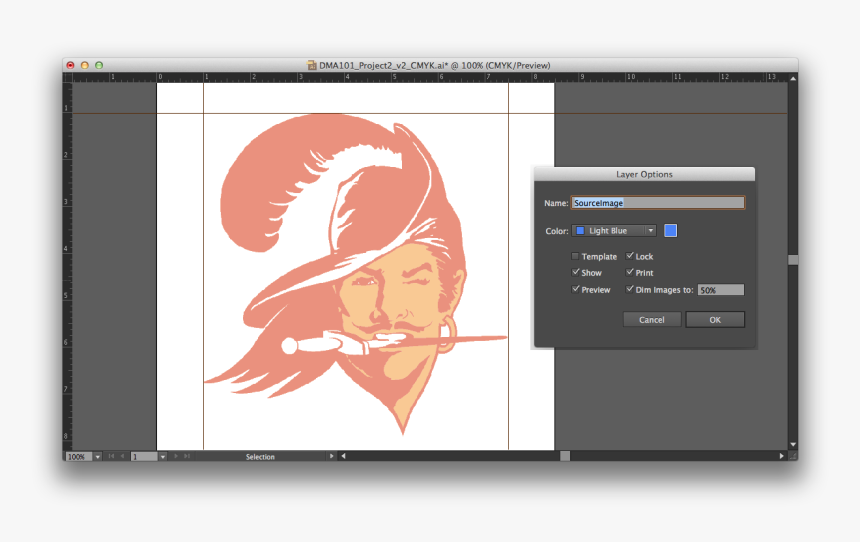
Task: Click vertical scrollbar down arrow
Action: tap(793, 444)
